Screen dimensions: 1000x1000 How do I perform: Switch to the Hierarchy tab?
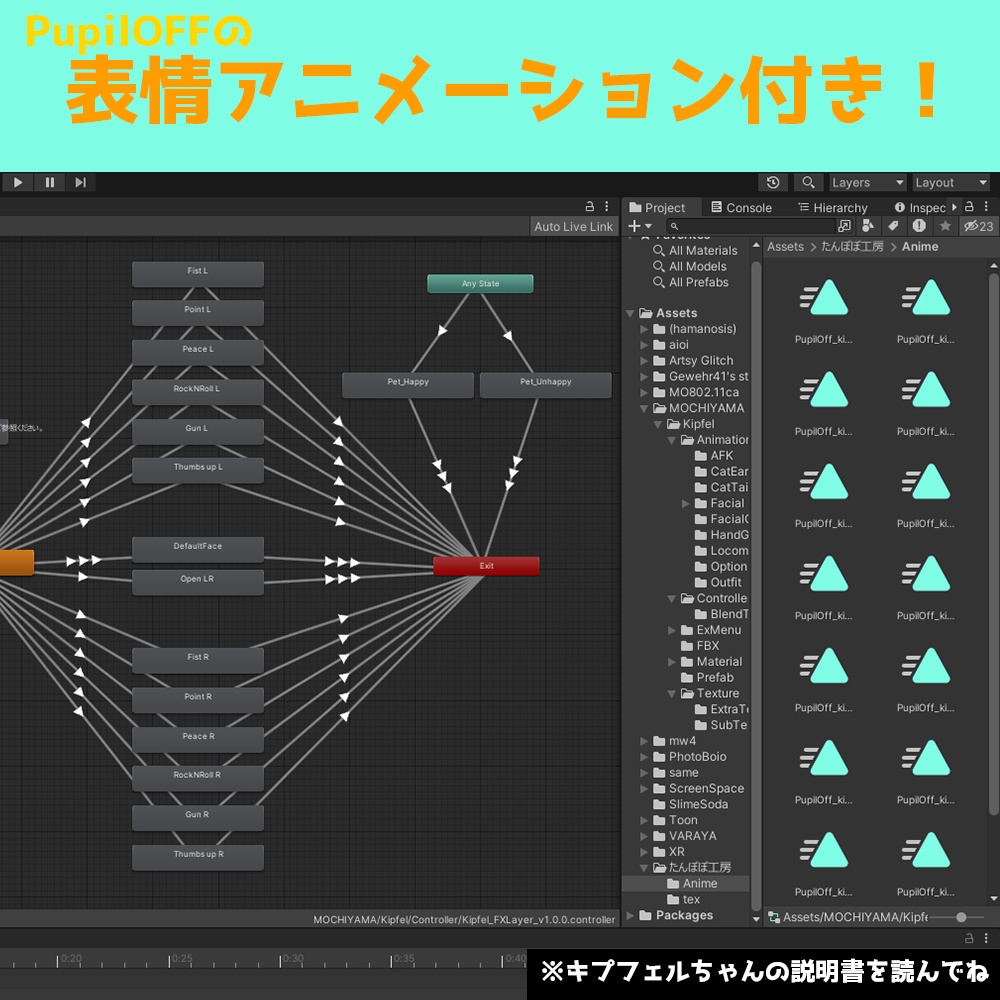click(x=834, y=207)
